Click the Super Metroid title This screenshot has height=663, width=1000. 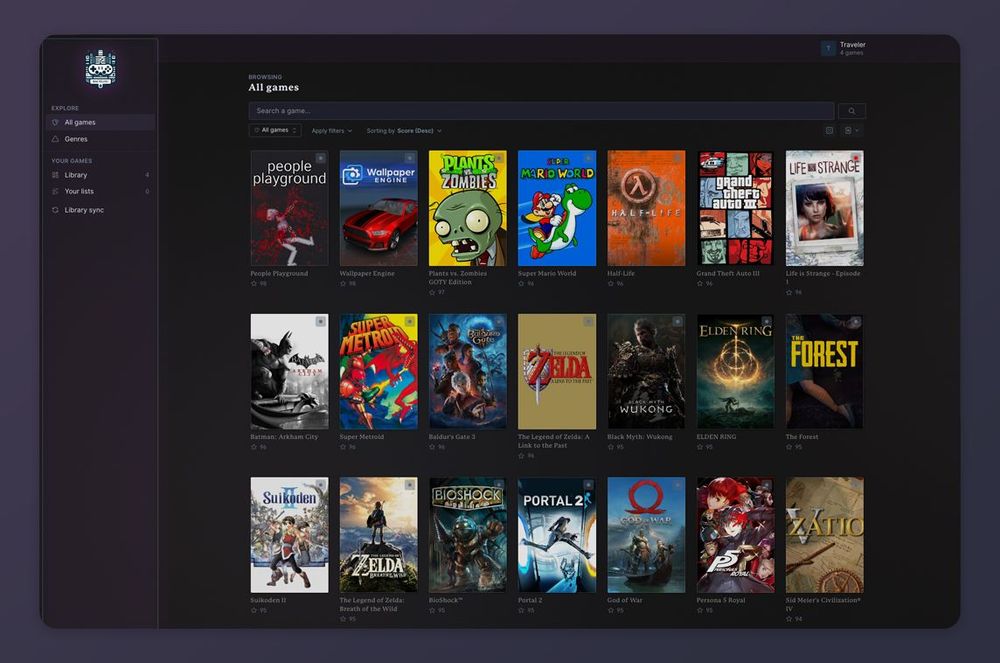362,437
